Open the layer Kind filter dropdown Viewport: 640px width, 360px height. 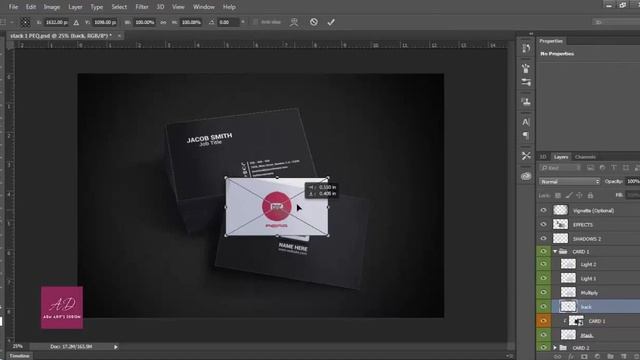pos(560,168)
